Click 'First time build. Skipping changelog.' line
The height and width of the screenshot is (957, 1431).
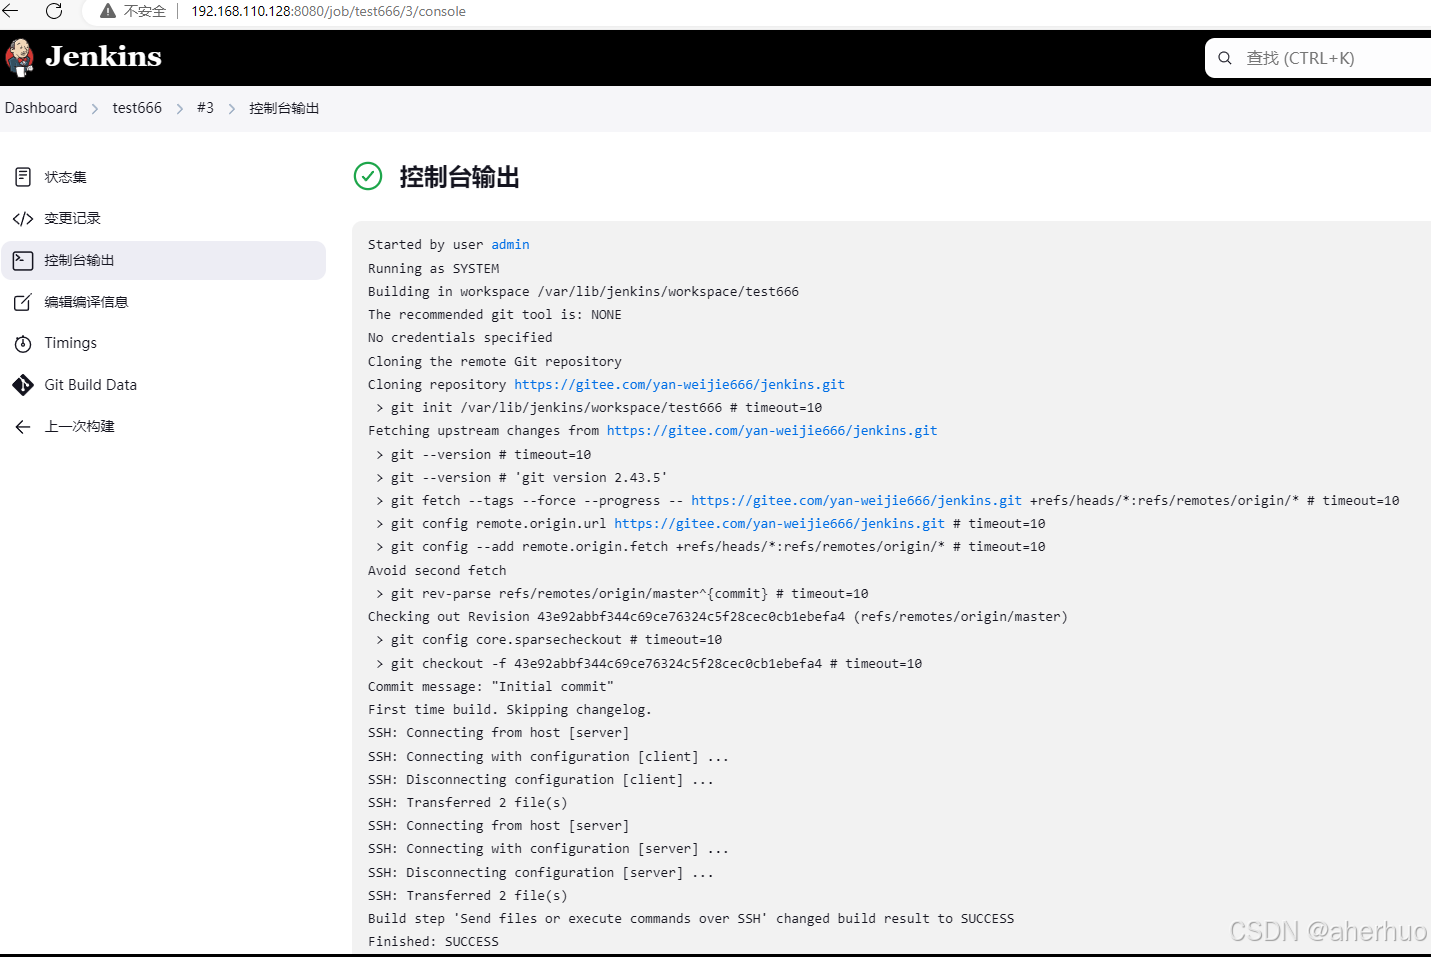(510, 709)
